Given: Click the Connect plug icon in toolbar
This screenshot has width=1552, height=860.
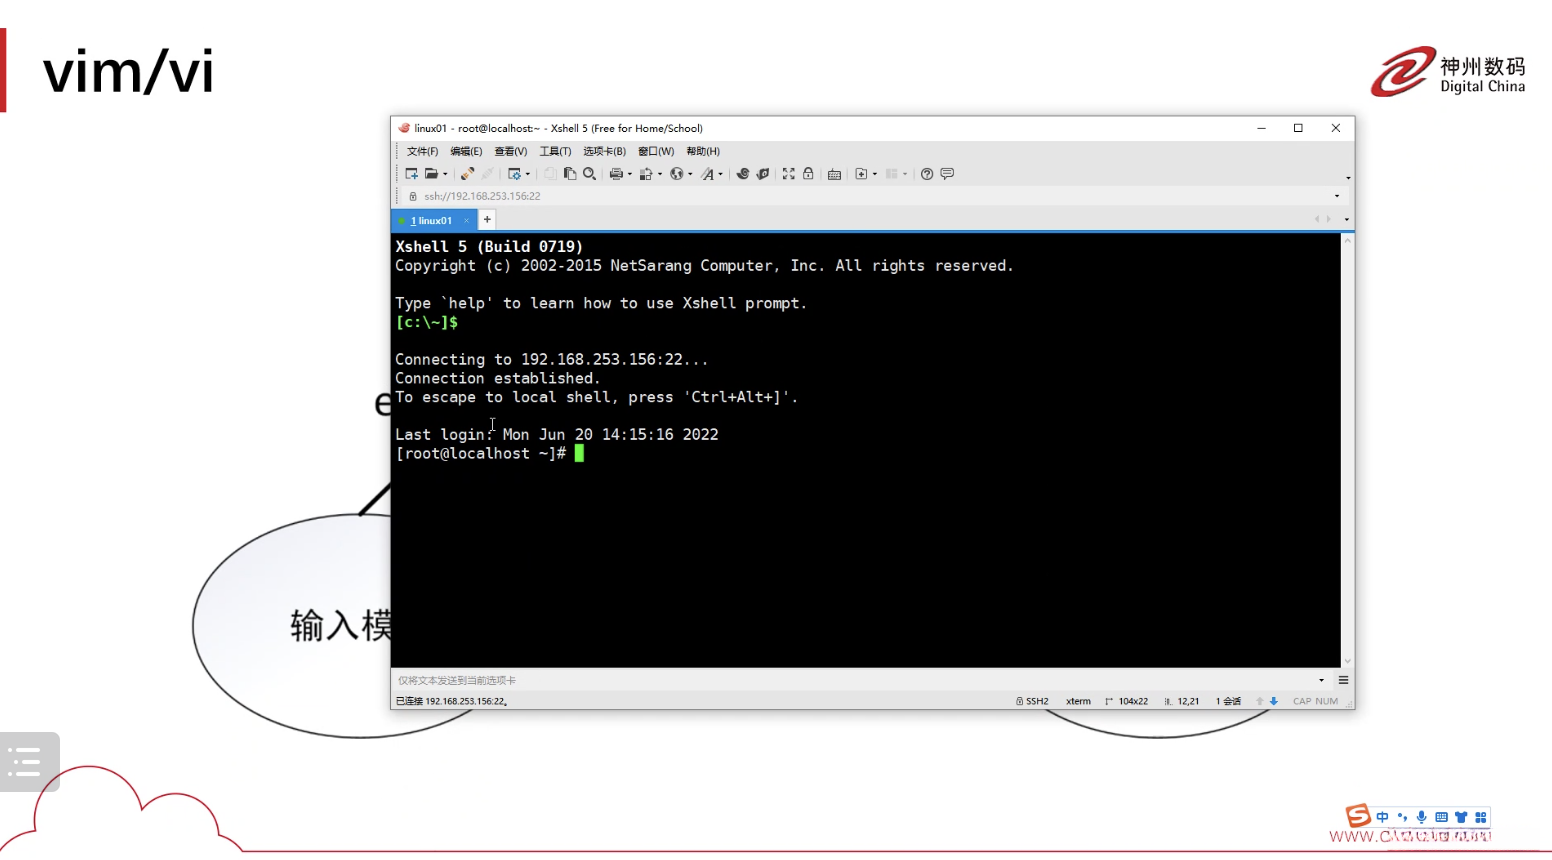Looking at the screenshot, I should click(467, 174).
